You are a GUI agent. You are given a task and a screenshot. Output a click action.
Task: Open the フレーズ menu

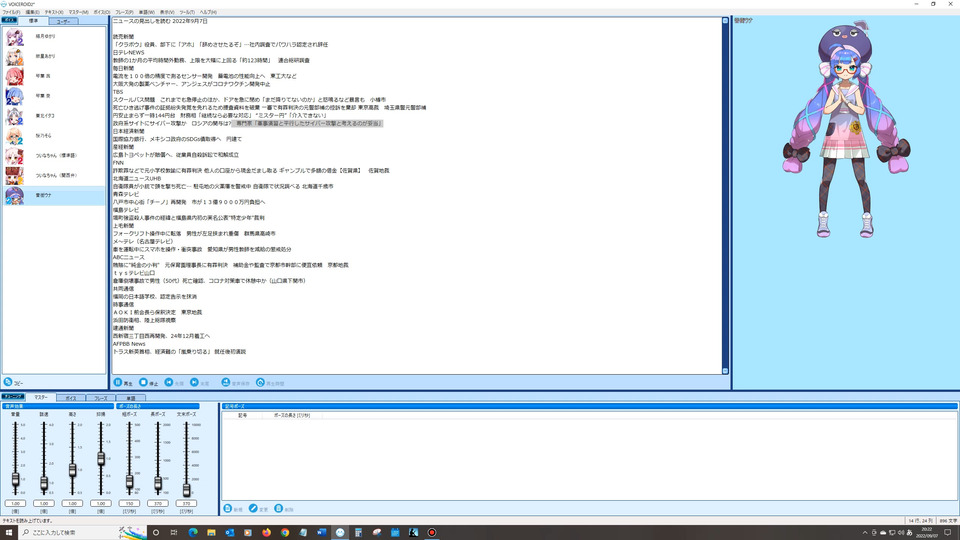[x=124, y=12]
